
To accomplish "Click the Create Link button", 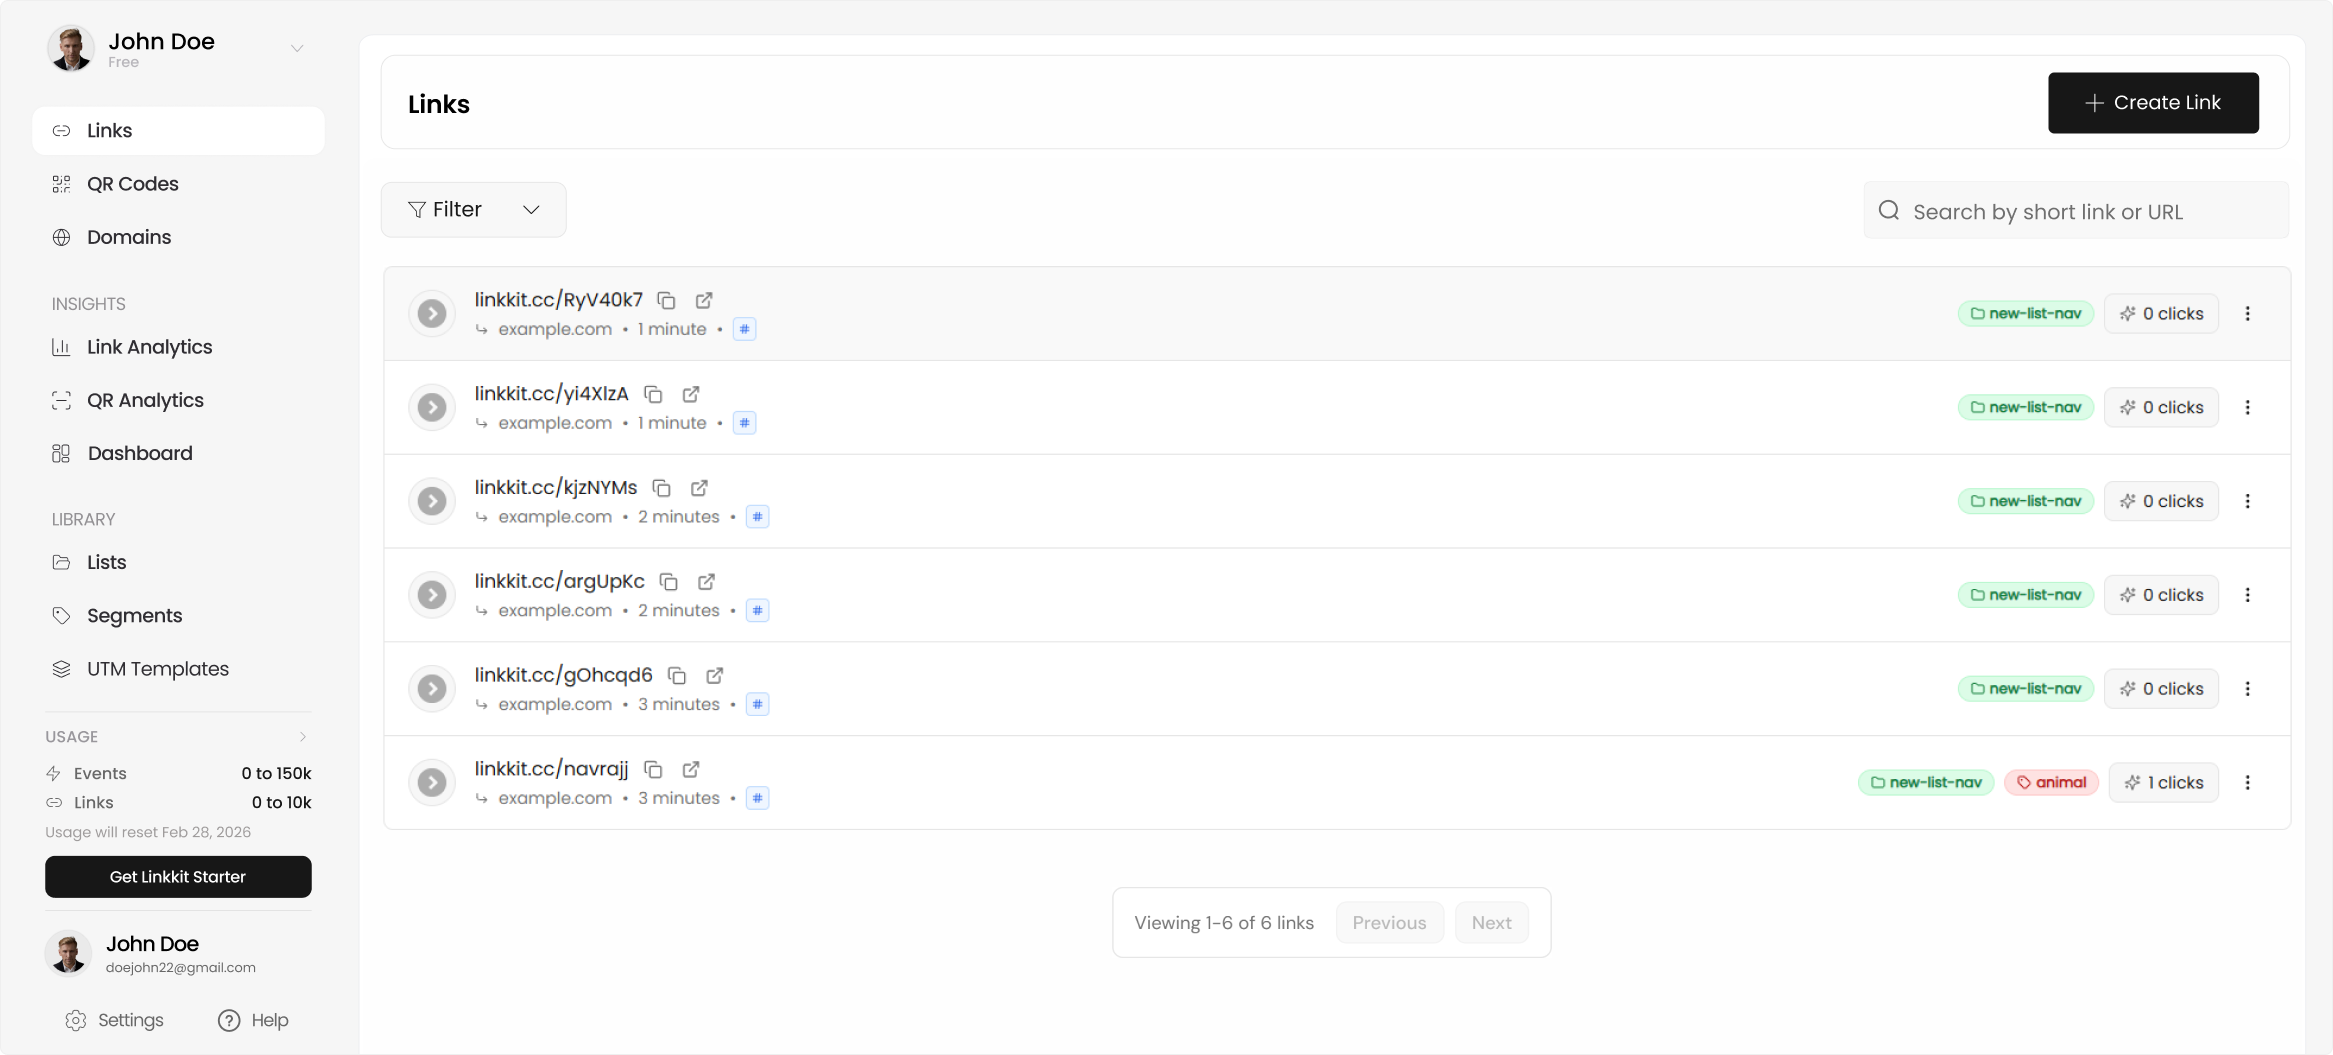I will 2152,102.
